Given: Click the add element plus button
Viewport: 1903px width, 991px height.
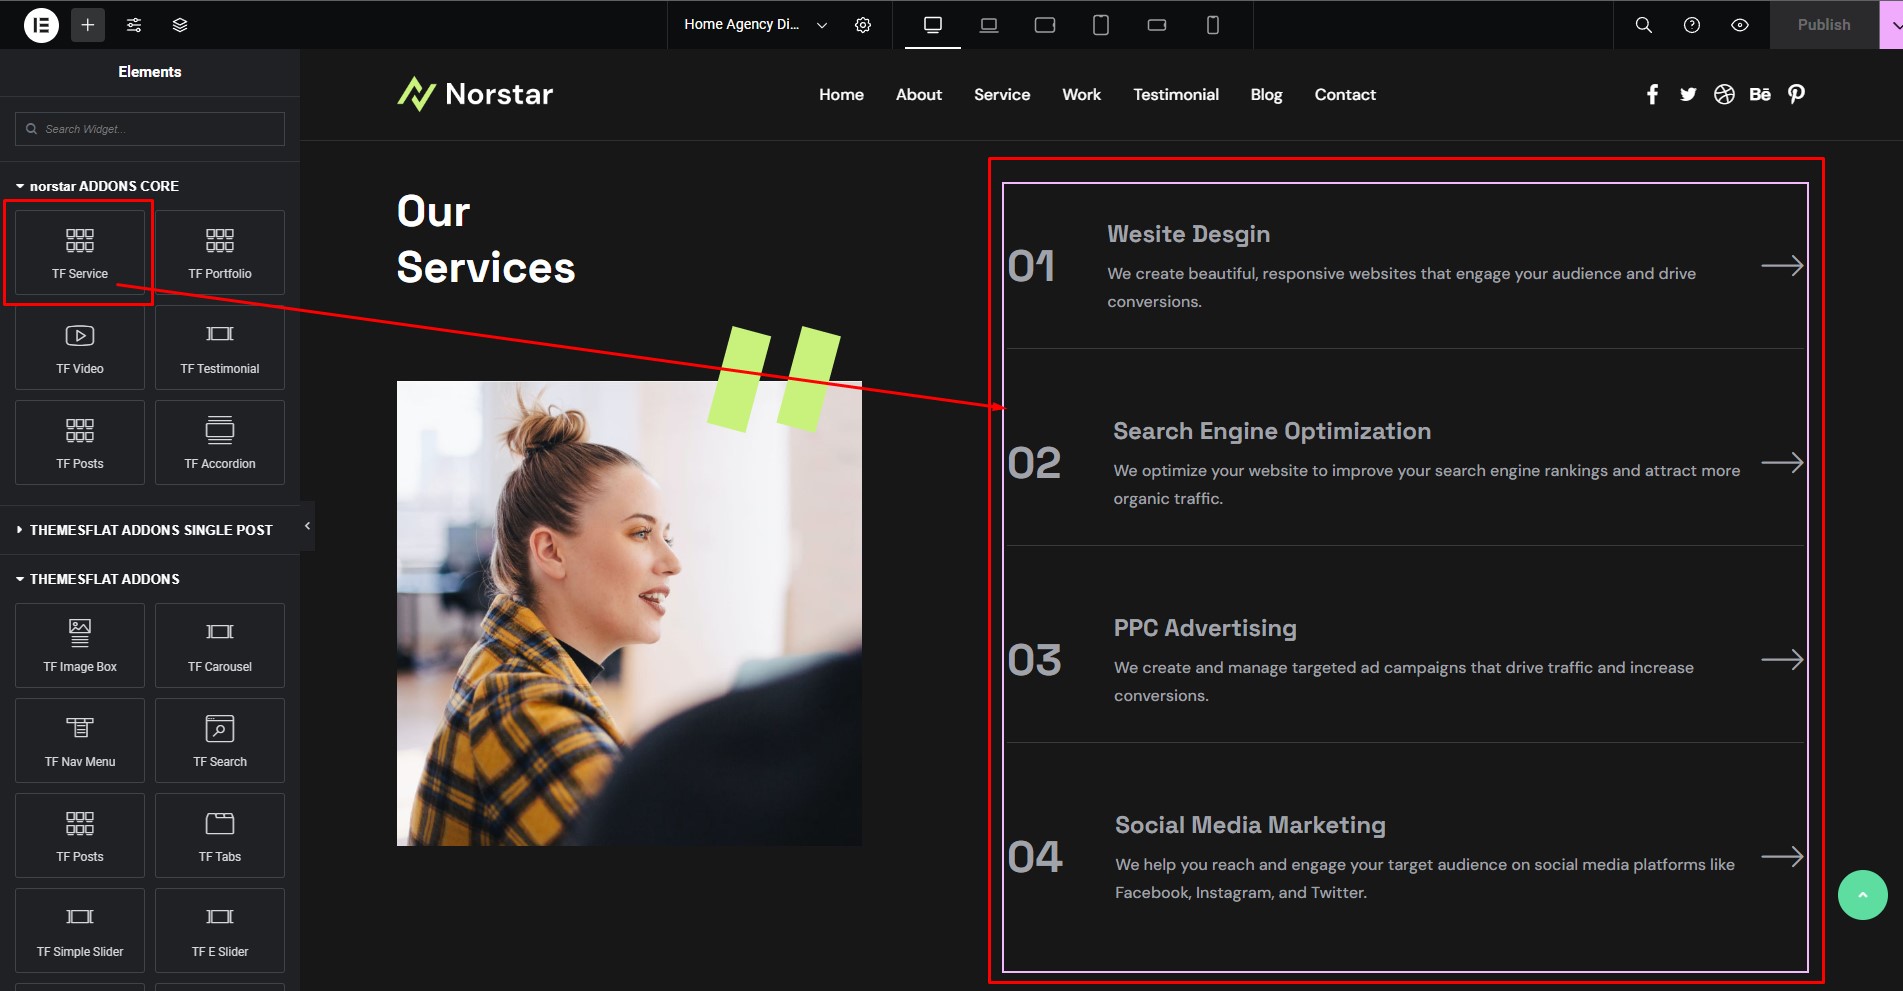Looking at the screenshot, I should tap(88, 25).
